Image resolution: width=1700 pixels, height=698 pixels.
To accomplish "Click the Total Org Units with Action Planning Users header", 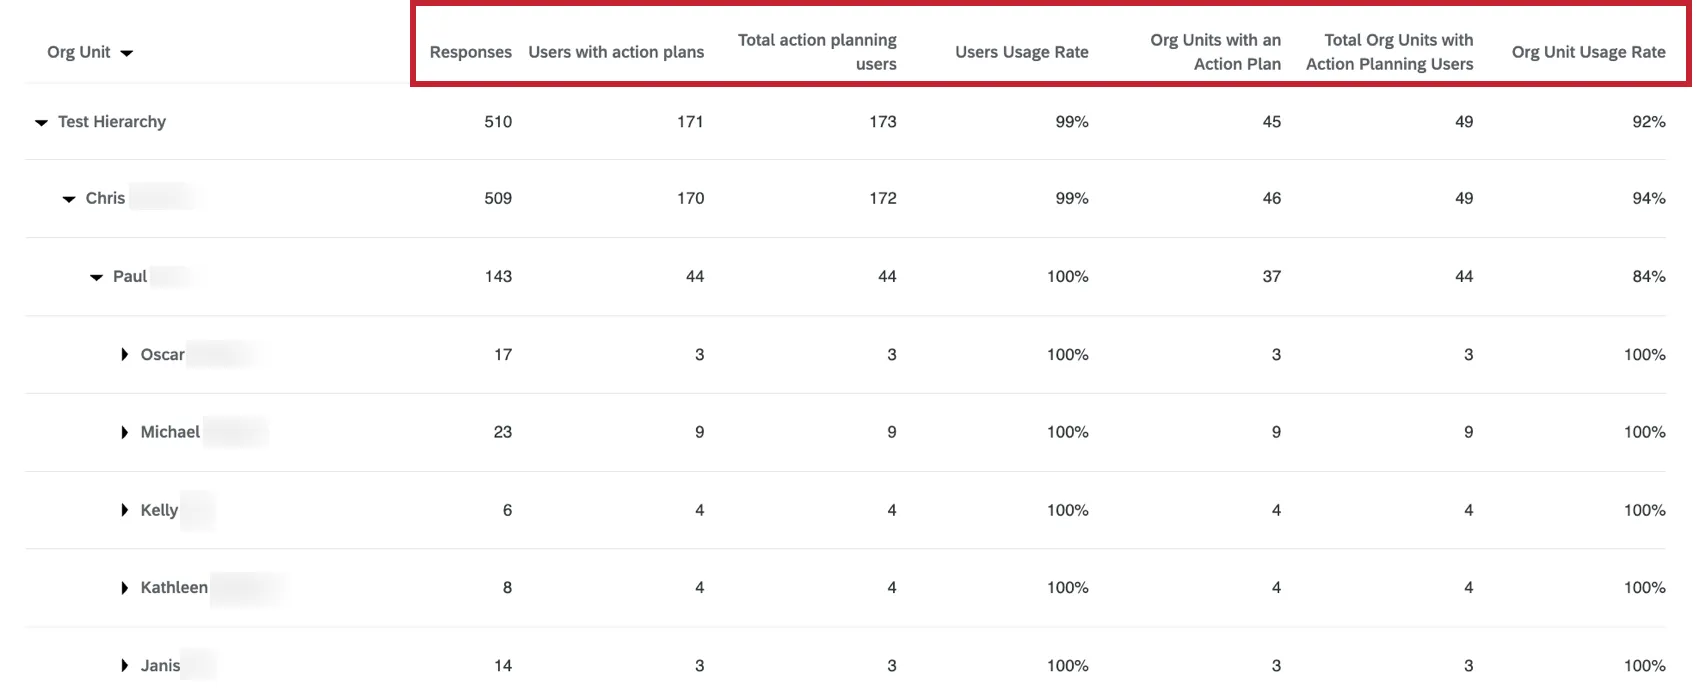I will click(x=1389, y=52).
